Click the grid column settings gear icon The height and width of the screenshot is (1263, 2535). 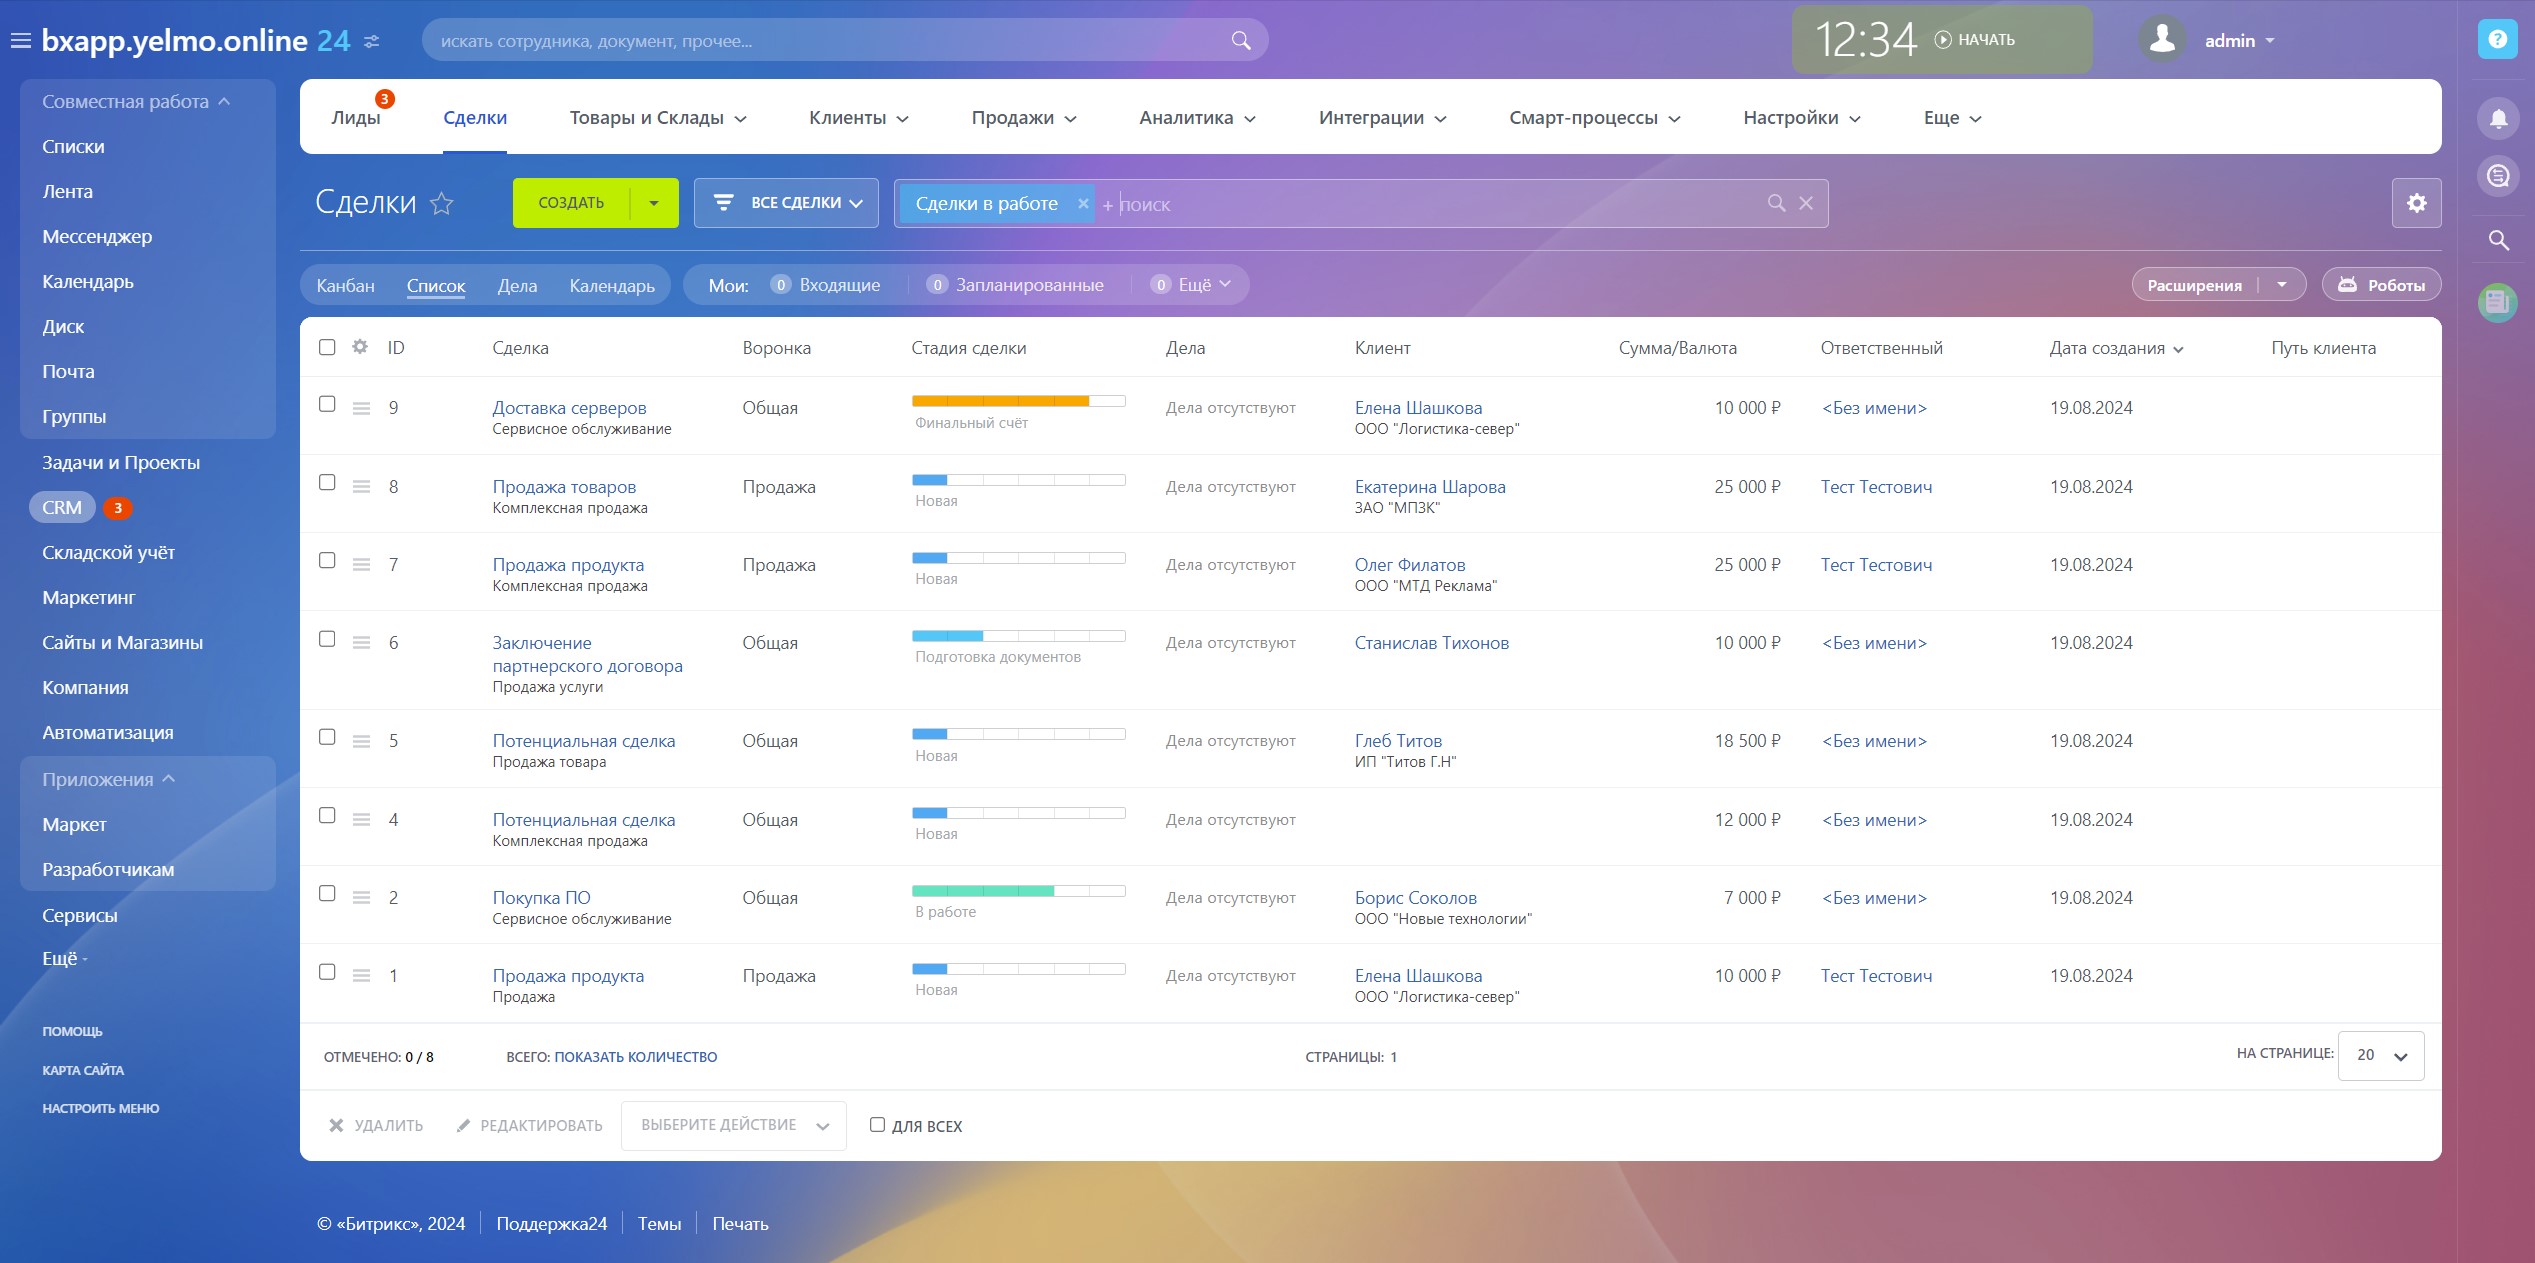pos(360,347)
